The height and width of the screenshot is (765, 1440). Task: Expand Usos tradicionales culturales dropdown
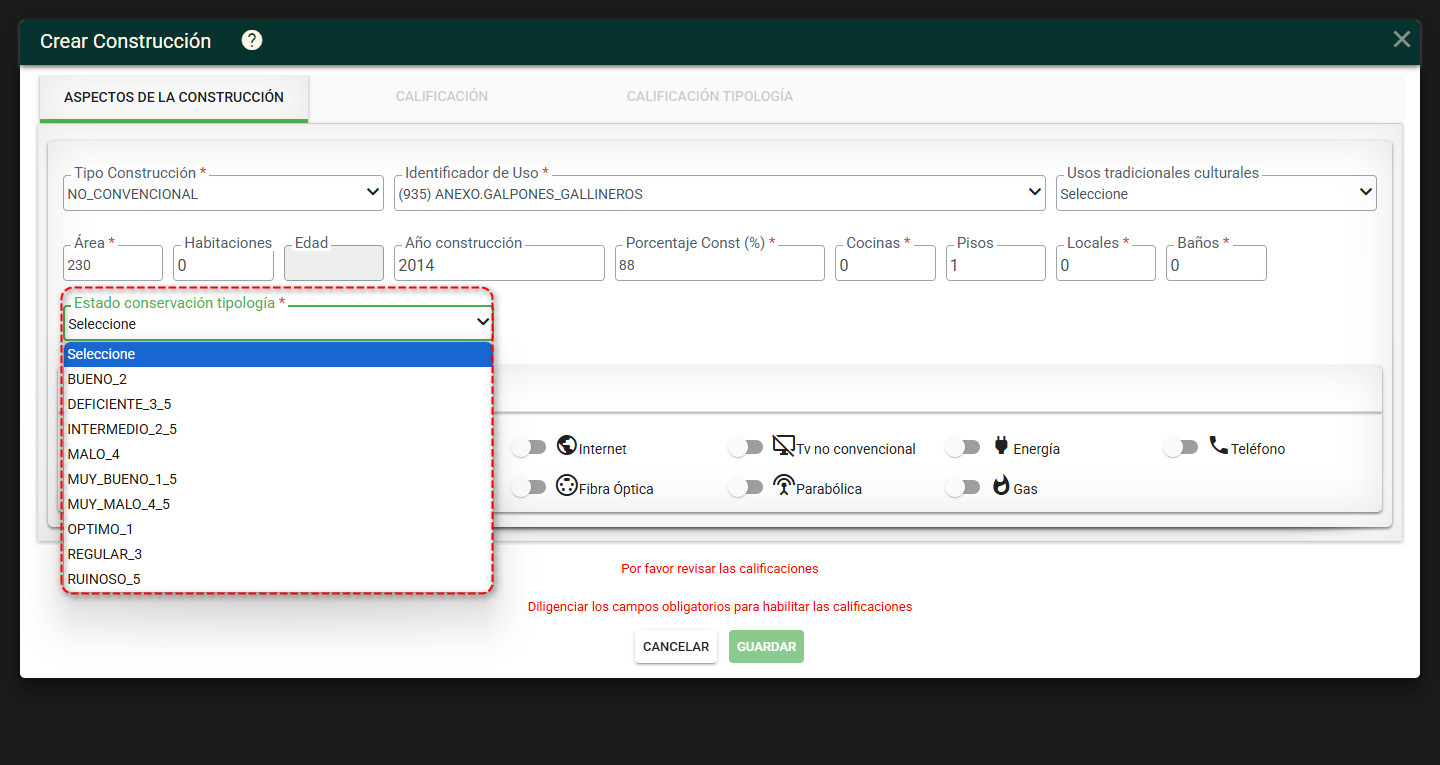tap(1216, 193)
